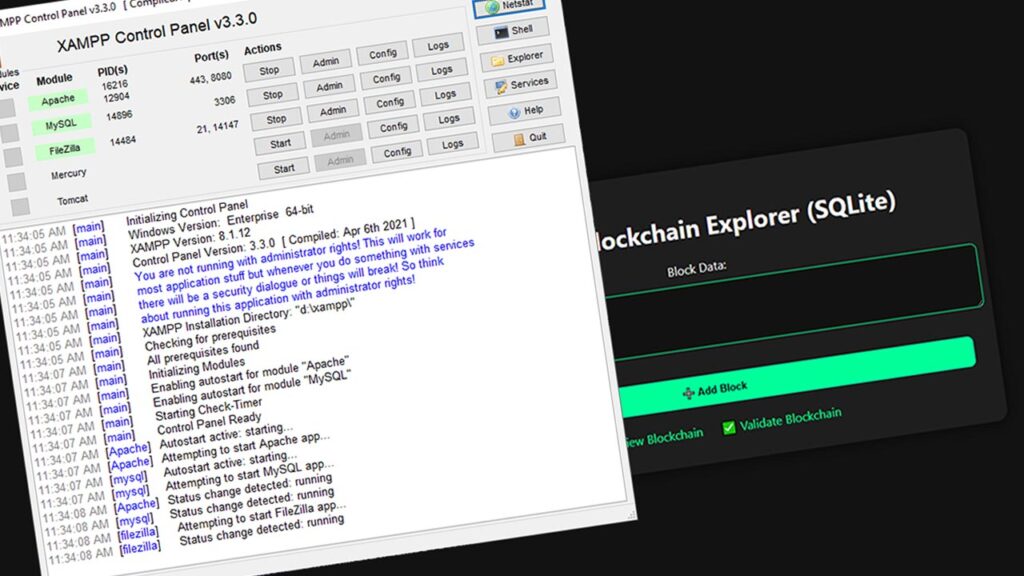Click the PID value '14896'
Viewport: 1024px width, 576px height.
coord(120,116)
